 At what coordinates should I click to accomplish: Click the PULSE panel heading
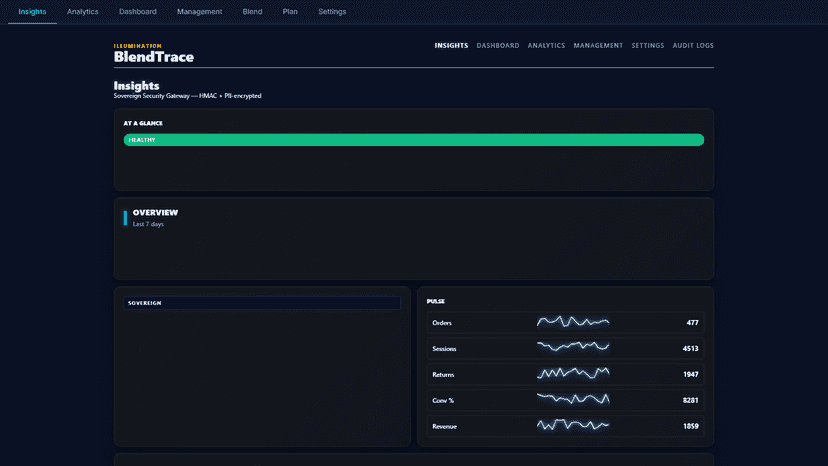pyautogui.click(x=436, y=301)
